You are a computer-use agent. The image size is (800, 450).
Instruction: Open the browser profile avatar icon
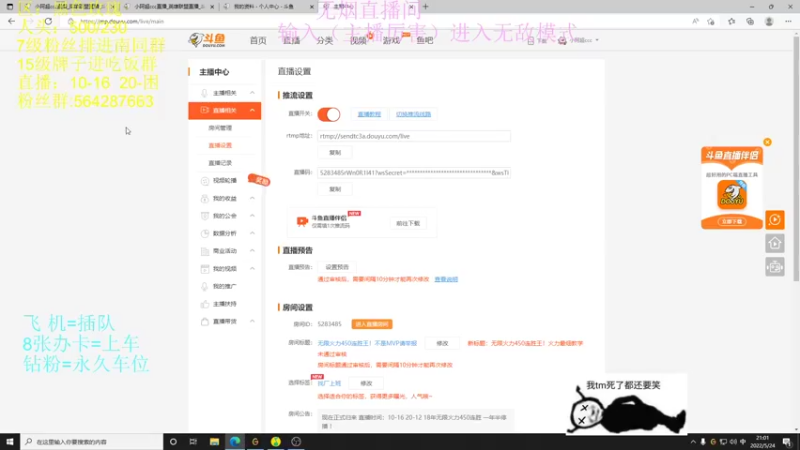[x=769, y=21]
